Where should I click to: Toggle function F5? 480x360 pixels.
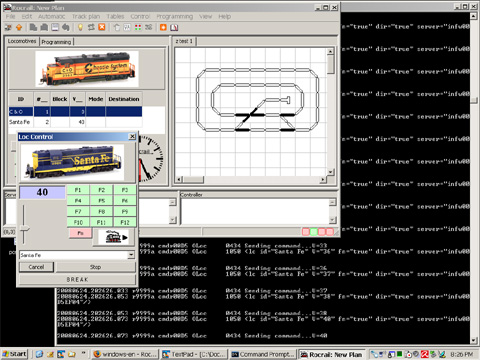pyautogui.click(x=101, y=200)
